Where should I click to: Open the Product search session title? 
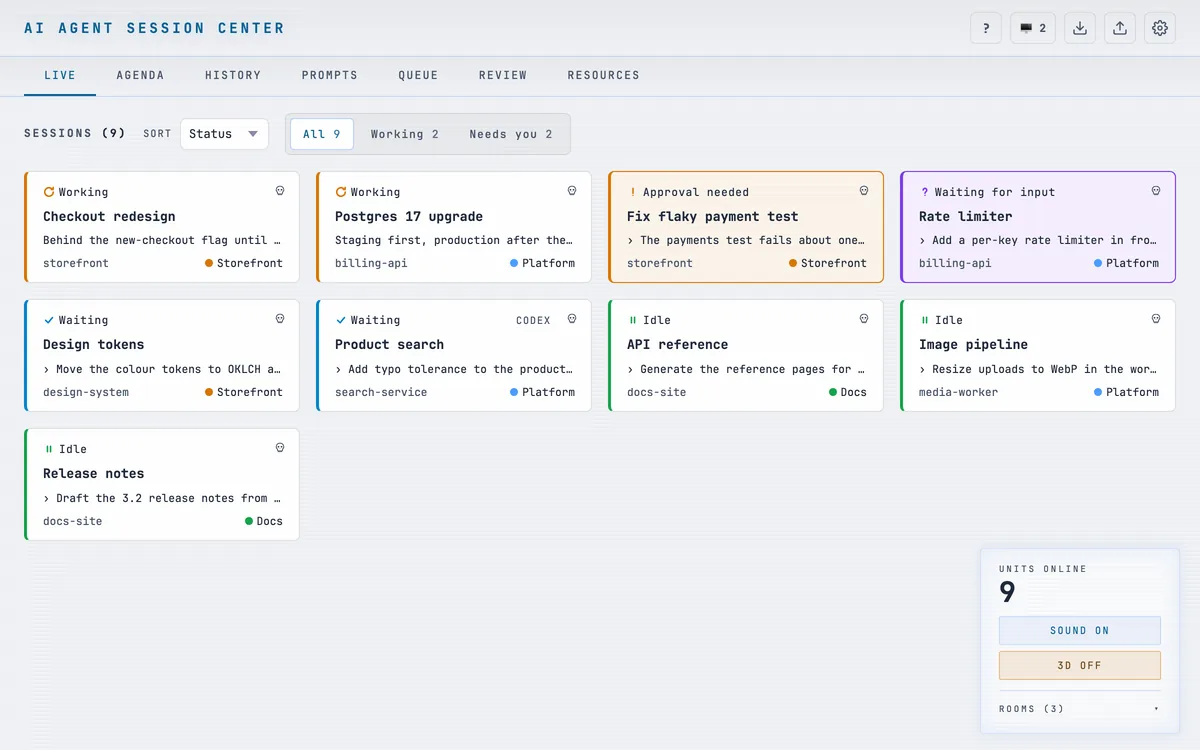pyautogui.click(x=390, y=344)
